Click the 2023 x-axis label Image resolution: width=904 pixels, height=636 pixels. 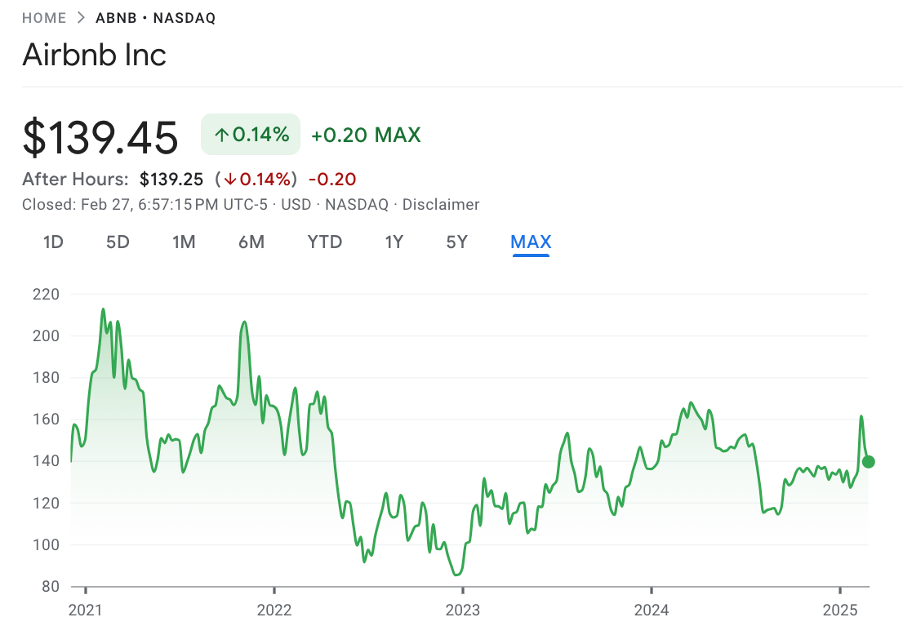[463, 610]
